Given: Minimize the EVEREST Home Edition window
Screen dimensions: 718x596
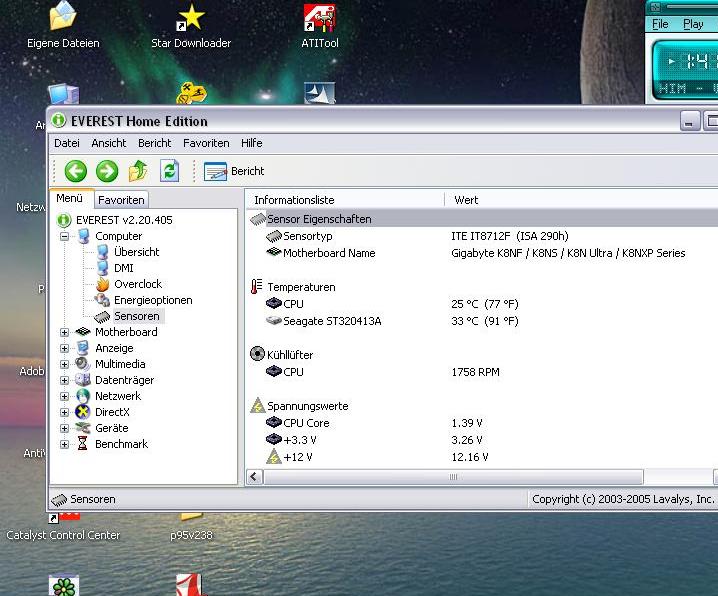Looking at the screenshot, I should click(x=690, y=121).
